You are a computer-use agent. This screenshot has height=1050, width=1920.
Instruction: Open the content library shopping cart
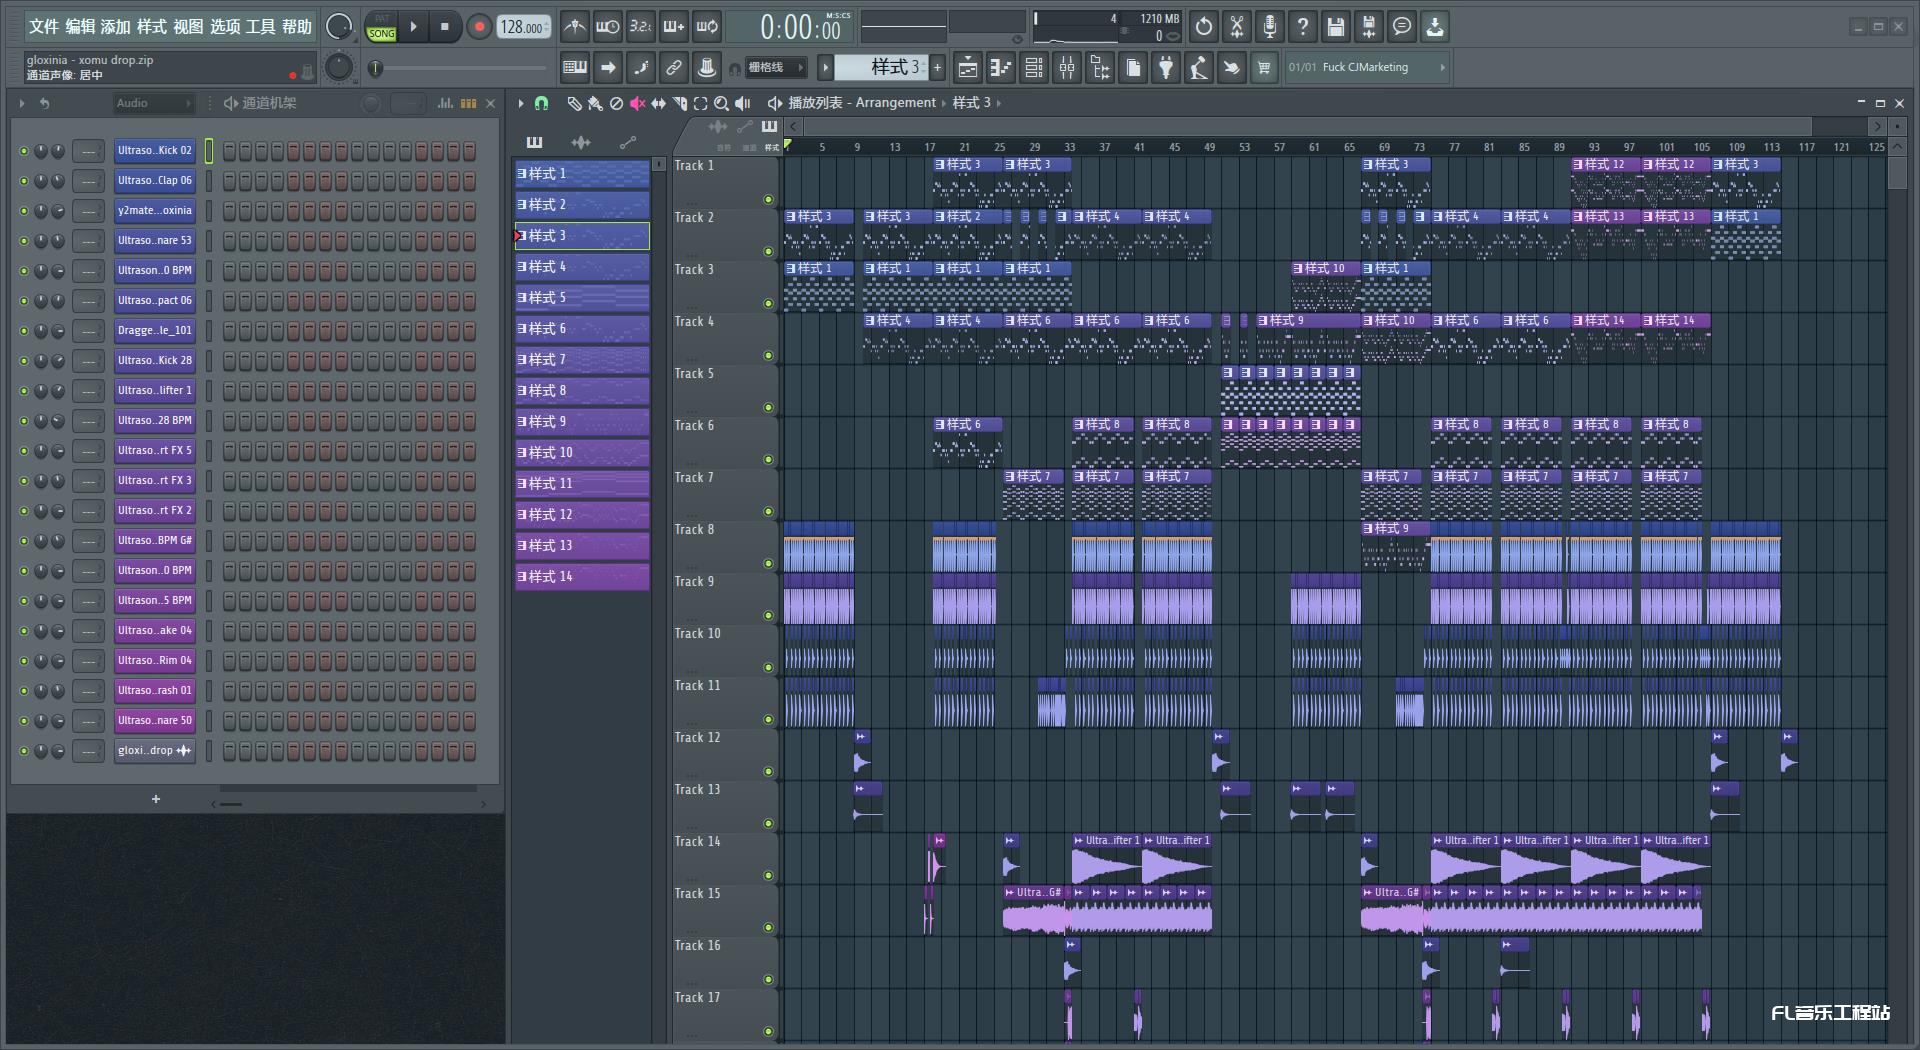pos(1264,68)
